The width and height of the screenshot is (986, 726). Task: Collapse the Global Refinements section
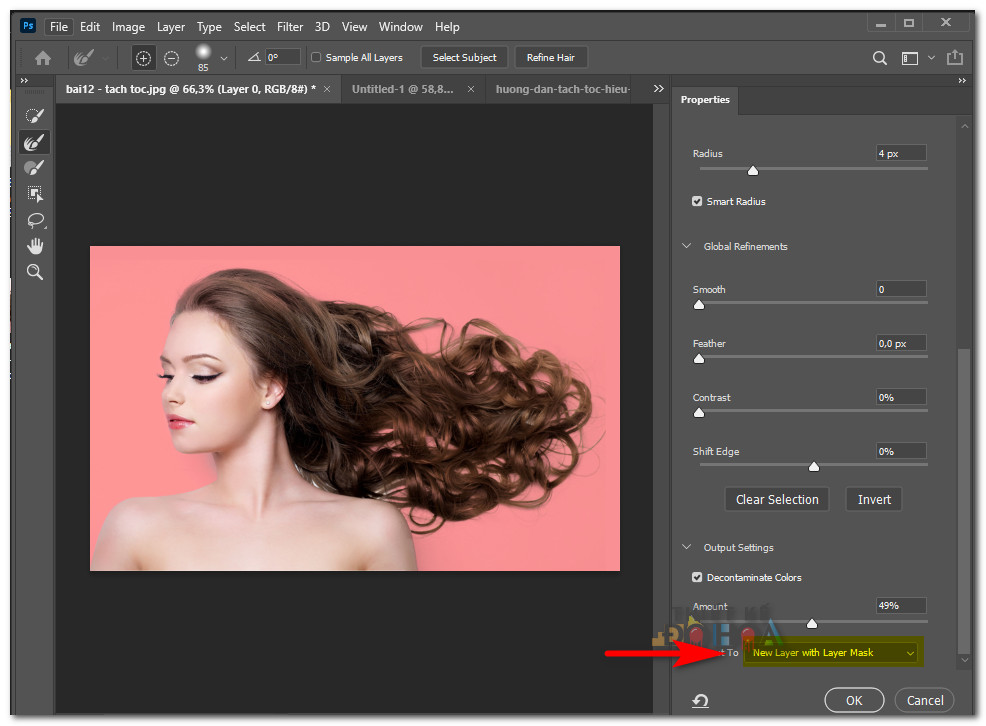coord(687,246)
